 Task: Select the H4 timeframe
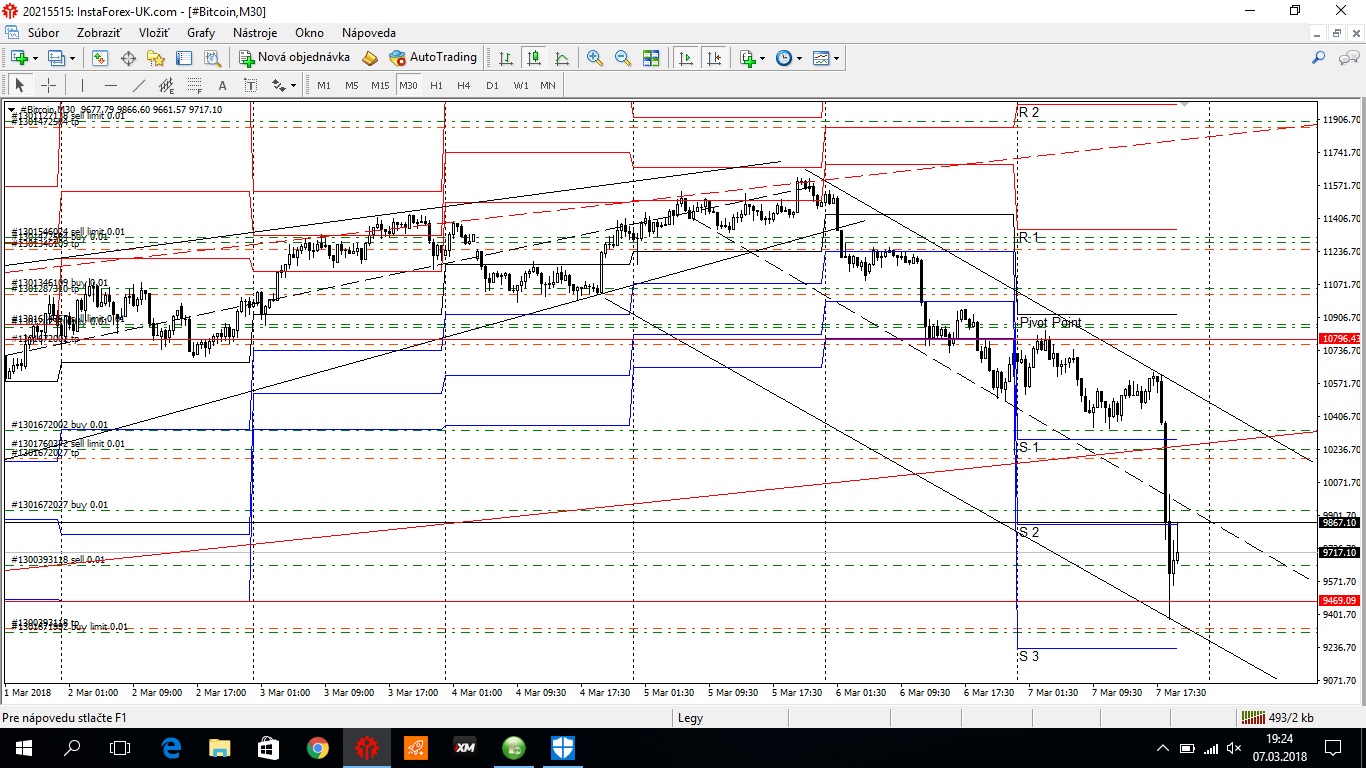coord(464,85)
